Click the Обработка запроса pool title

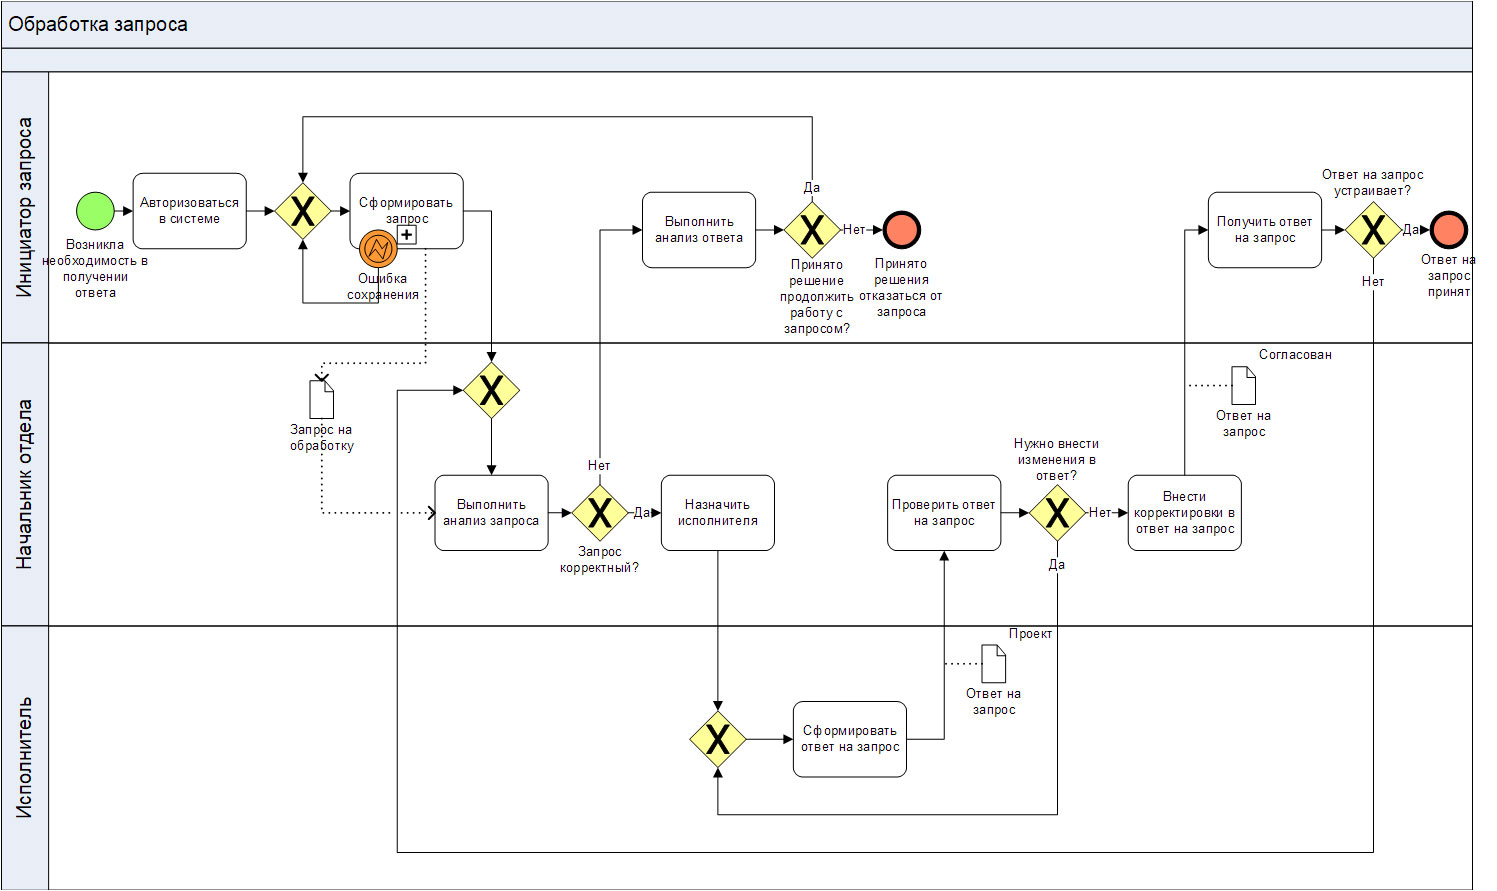pyautogui.click(x=98, y=25)
